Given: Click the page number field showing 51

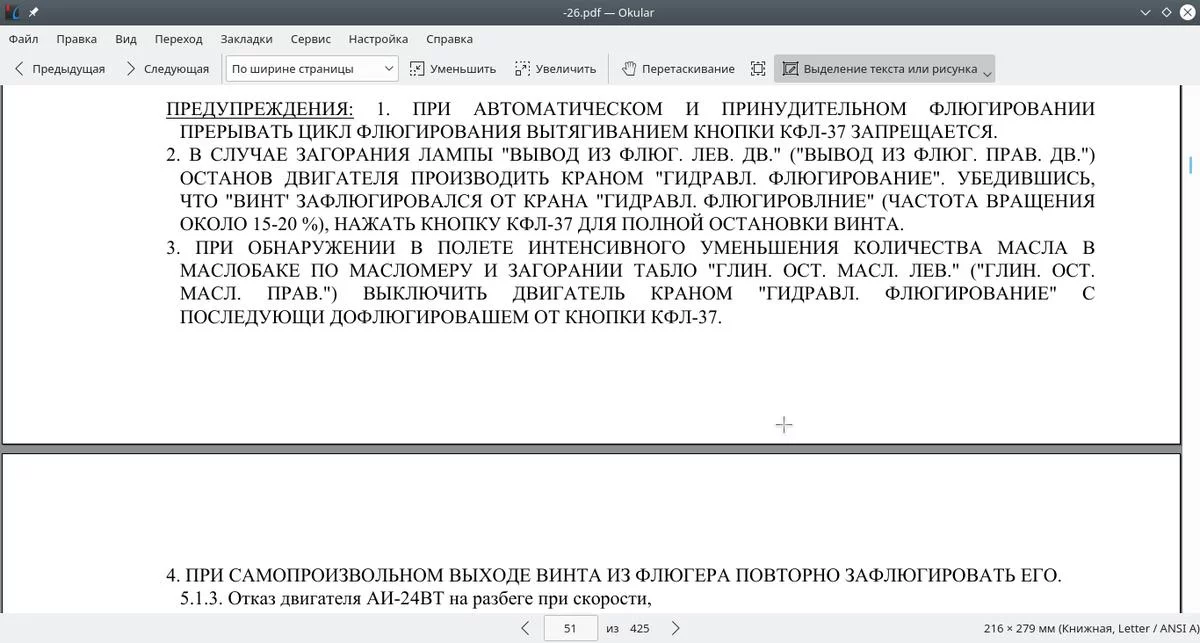Looking at the screenshot, I should point(570,628).
